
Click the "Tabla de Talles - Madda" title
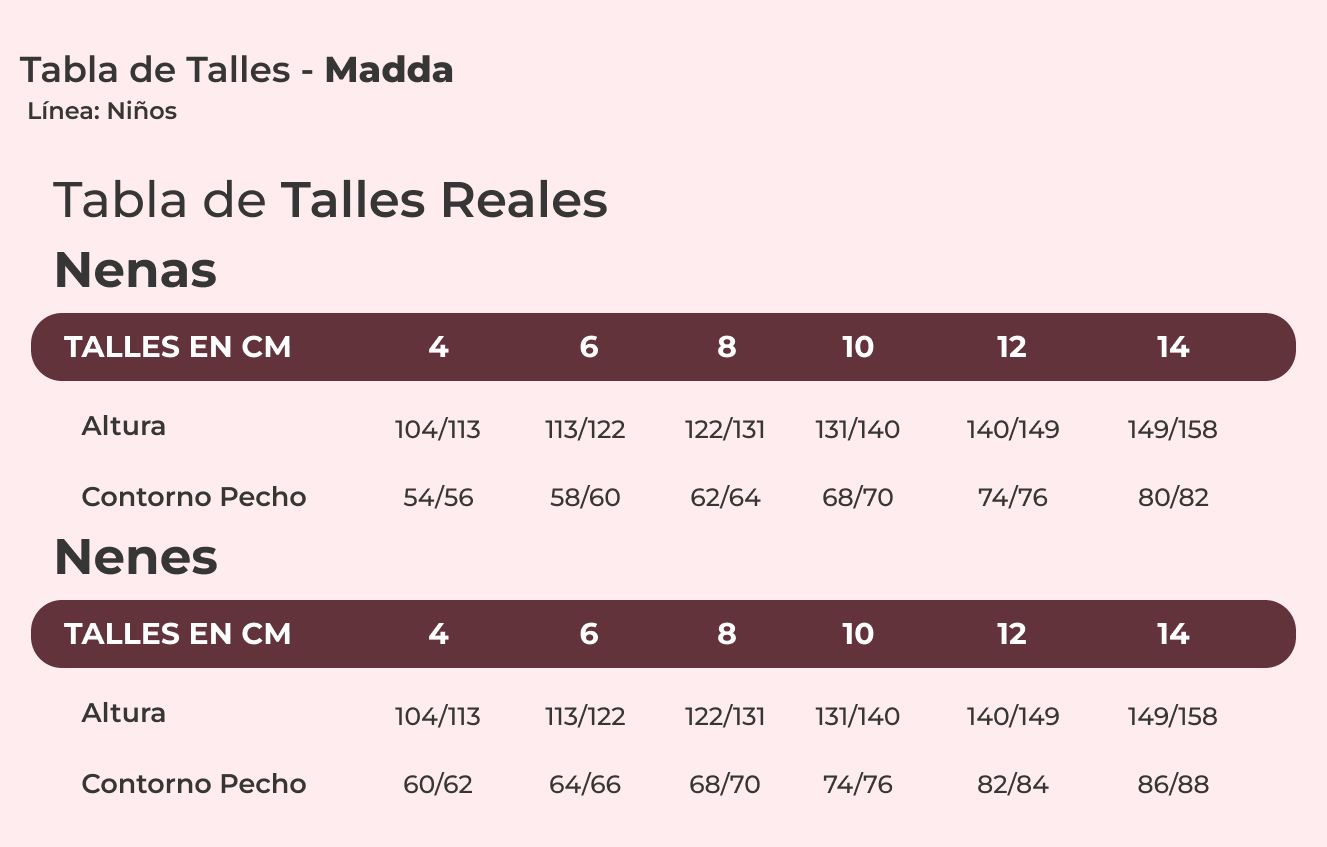click(x=237, y=70)
